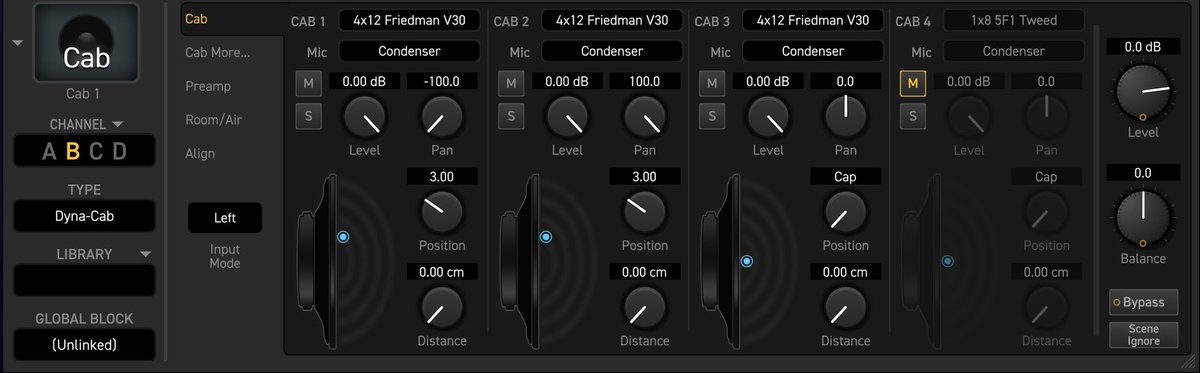Viewport: 1200px width, 373px height.
Task: Solo CAB 2 with its S button
Action: click(511, 116)
